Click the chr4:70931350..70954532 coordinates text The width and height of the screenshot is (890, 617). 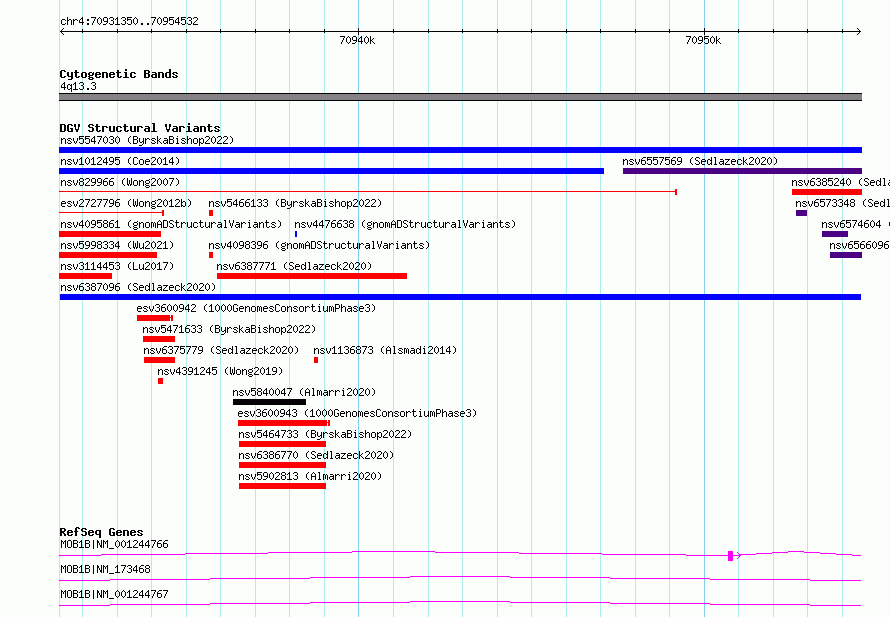click(129, 22)
